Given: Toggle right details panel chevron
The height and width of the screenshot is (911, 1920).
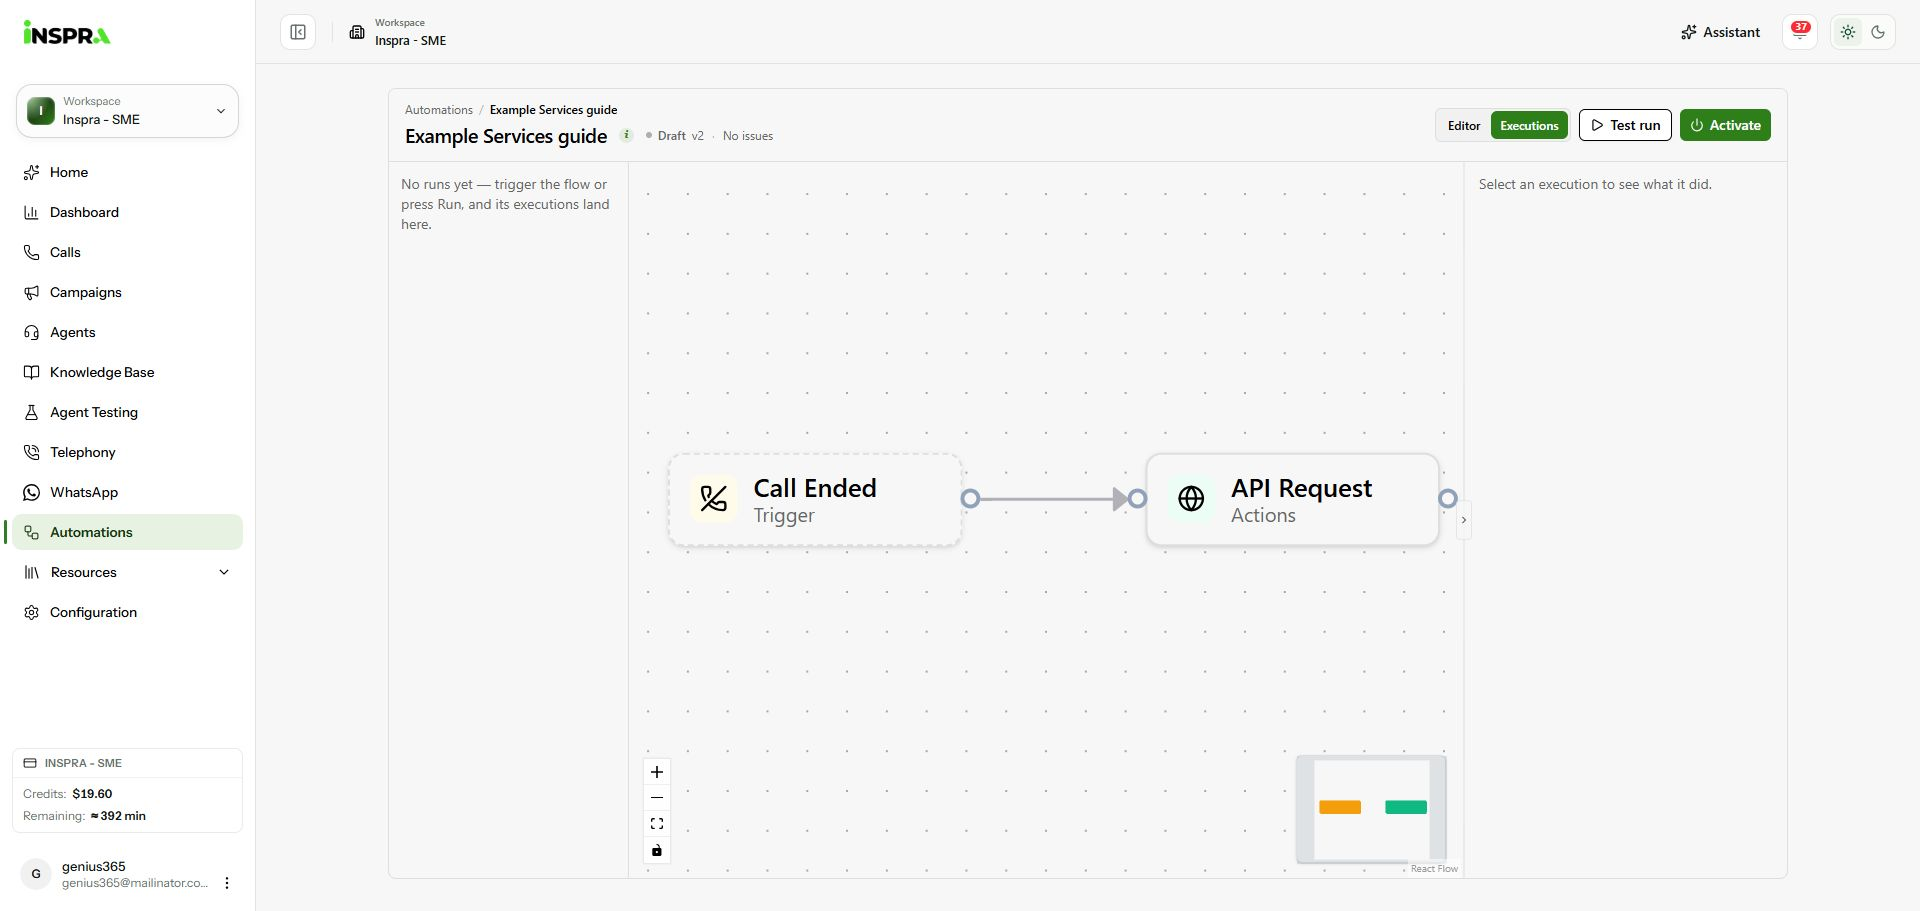Looking at the screenshot, I should [1464, 520].
